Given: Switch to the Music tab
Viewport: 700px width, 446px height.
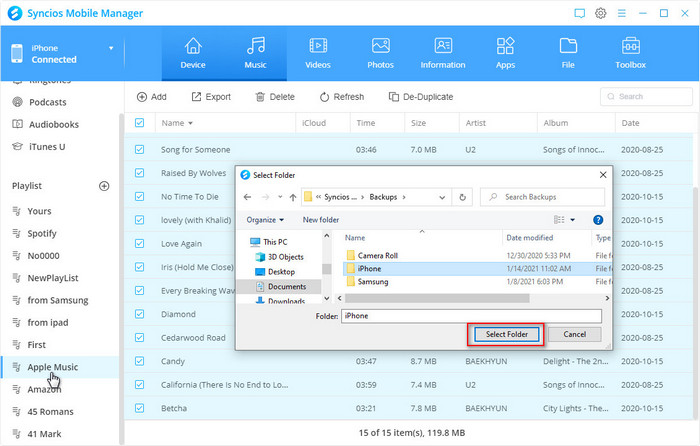Looking at the screenshot, I should [255, 53].
